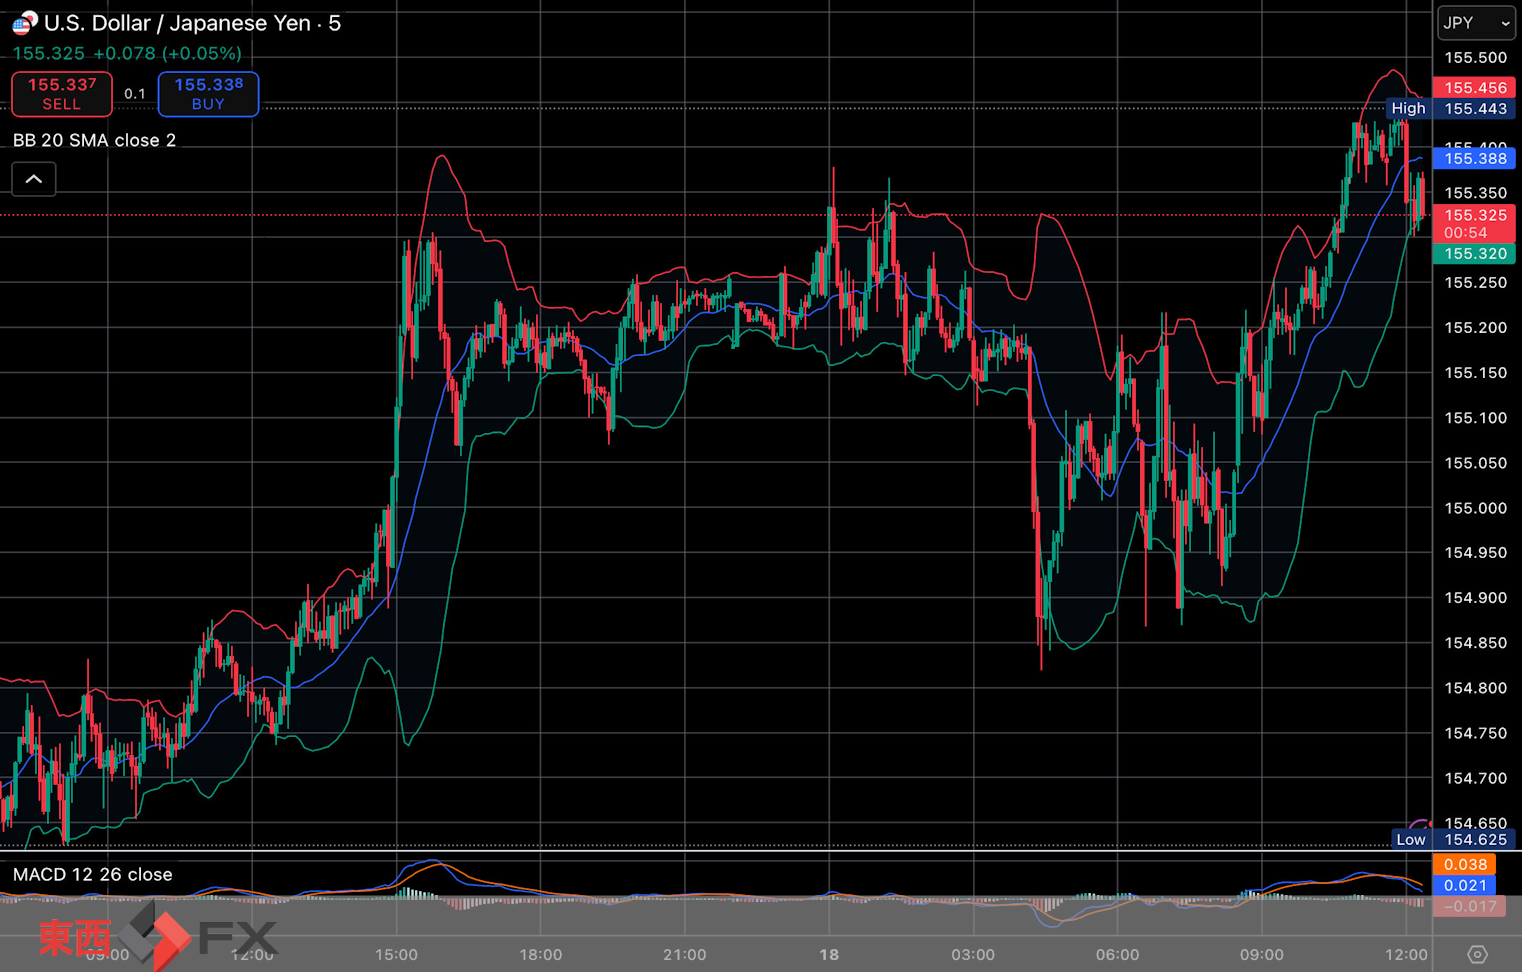1522x972 pixels.
Task: Select the BB 20 SMA indicator legend
Action: [94, 140]
